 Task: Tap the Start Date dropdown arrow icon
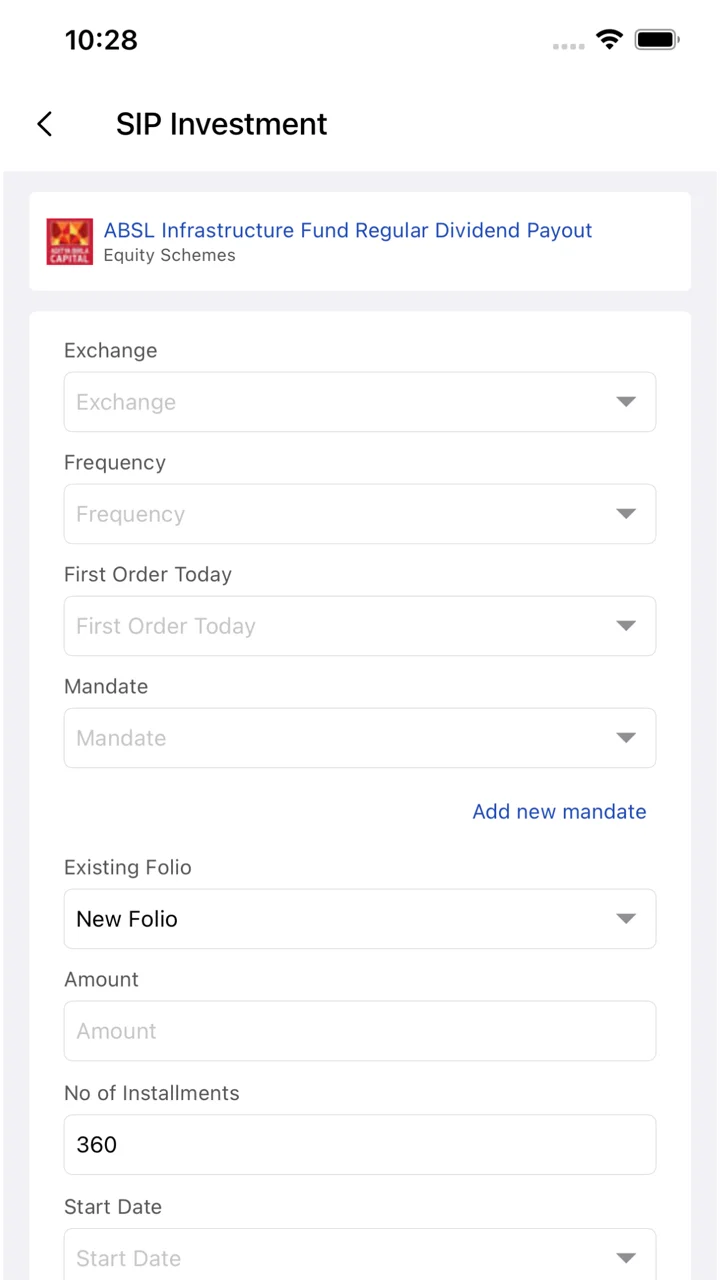pos(626,1258)
